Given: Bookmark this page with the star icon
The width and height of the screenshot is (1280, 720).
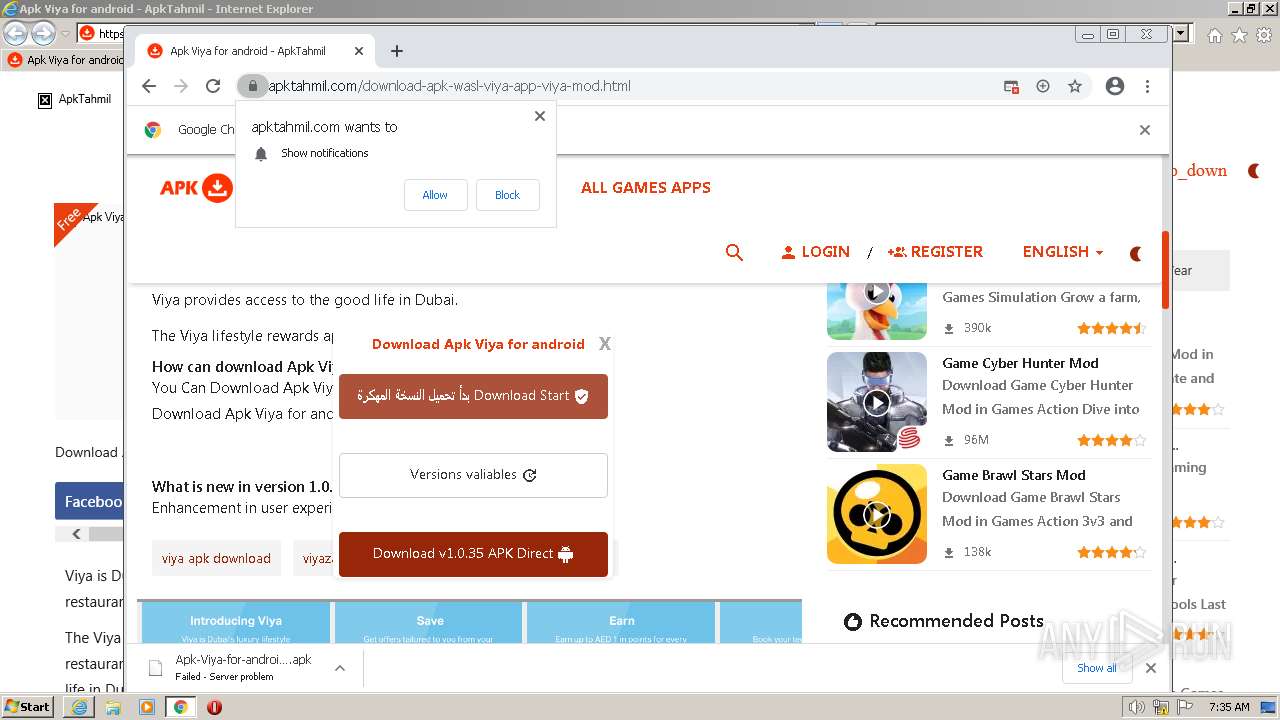Looking at the screenshot, I should (x=1075, y=86).
